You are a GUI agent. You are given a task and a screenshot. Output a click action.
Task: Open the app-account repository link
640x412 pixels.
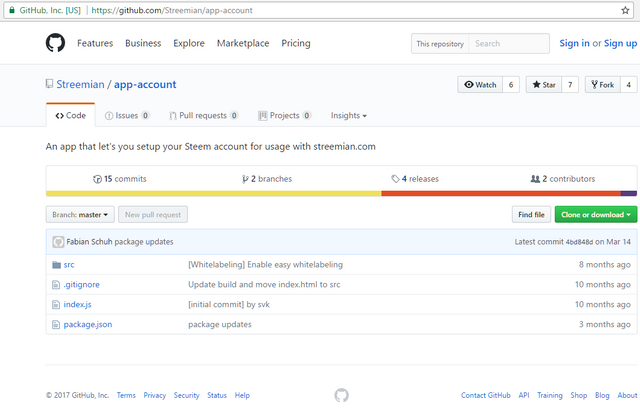[x=145, y=84]
